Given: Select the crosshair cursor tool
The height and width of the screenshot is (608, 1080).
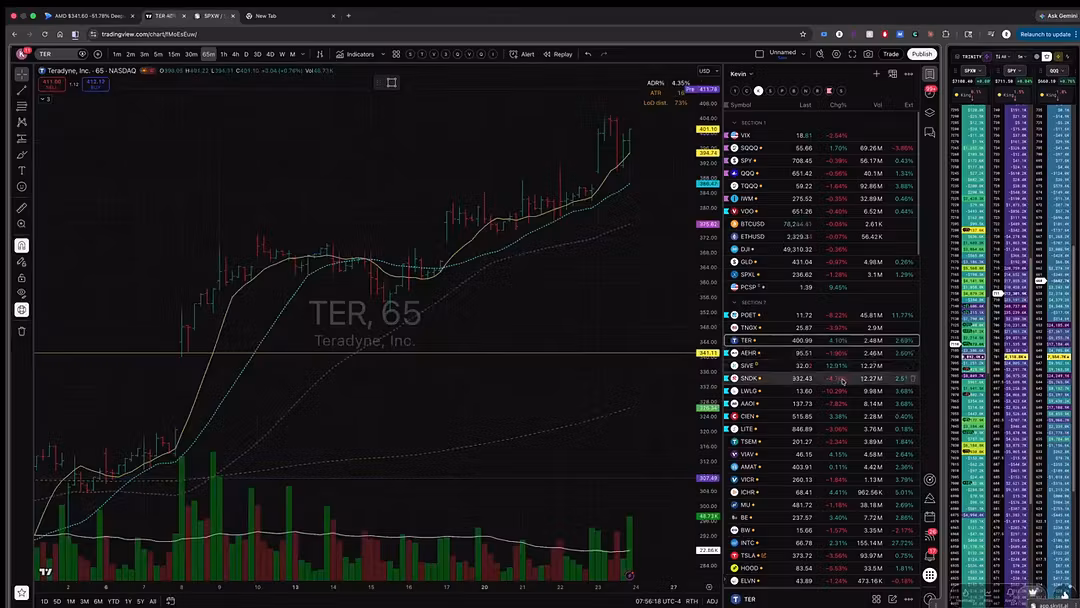Looking at the screenshot, I should [21, 74].
